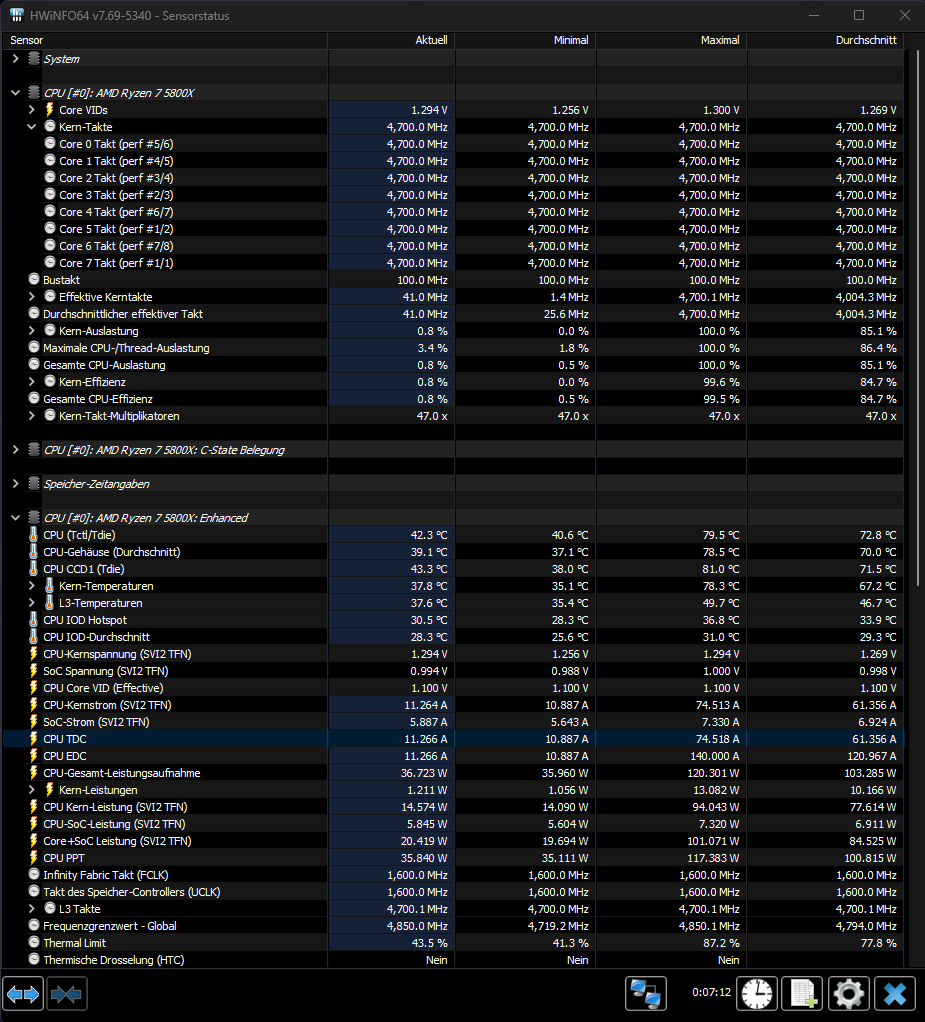Click the Aktuell column header
Screen dimensions: 925x1022
[391, 40]
